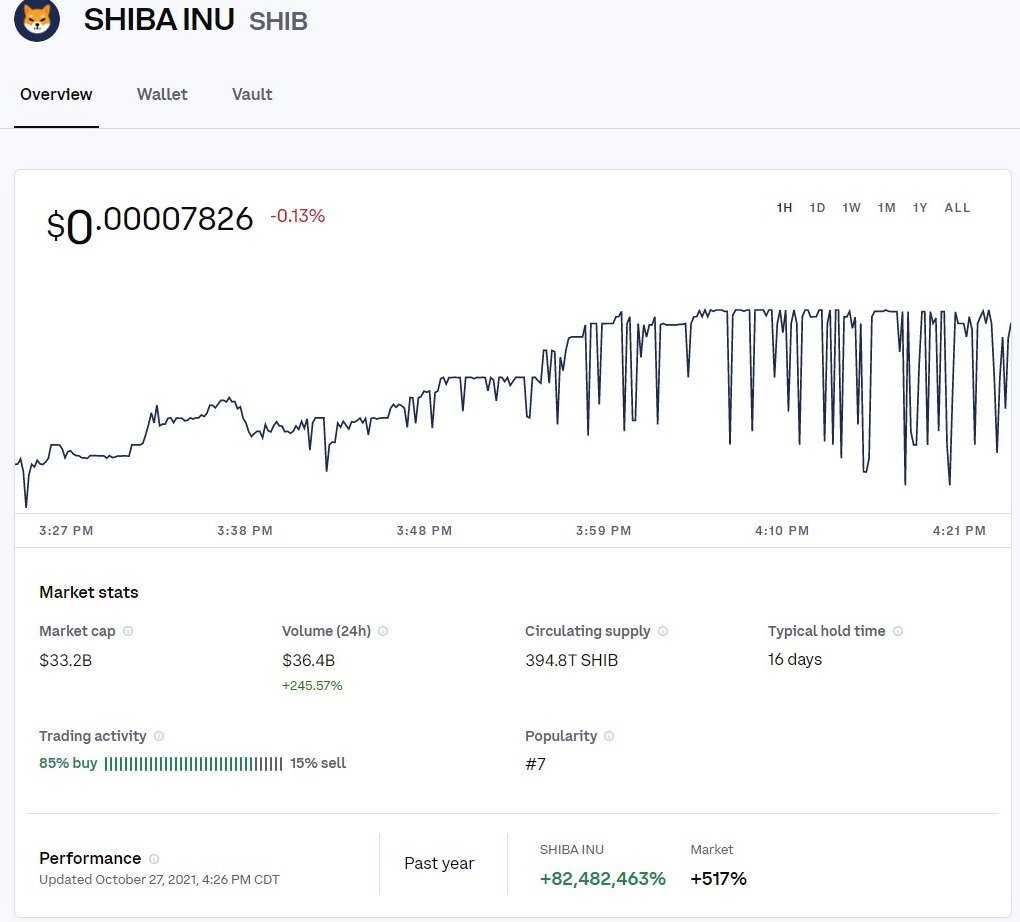Switch to the Wallet tab

coord(162,94)
